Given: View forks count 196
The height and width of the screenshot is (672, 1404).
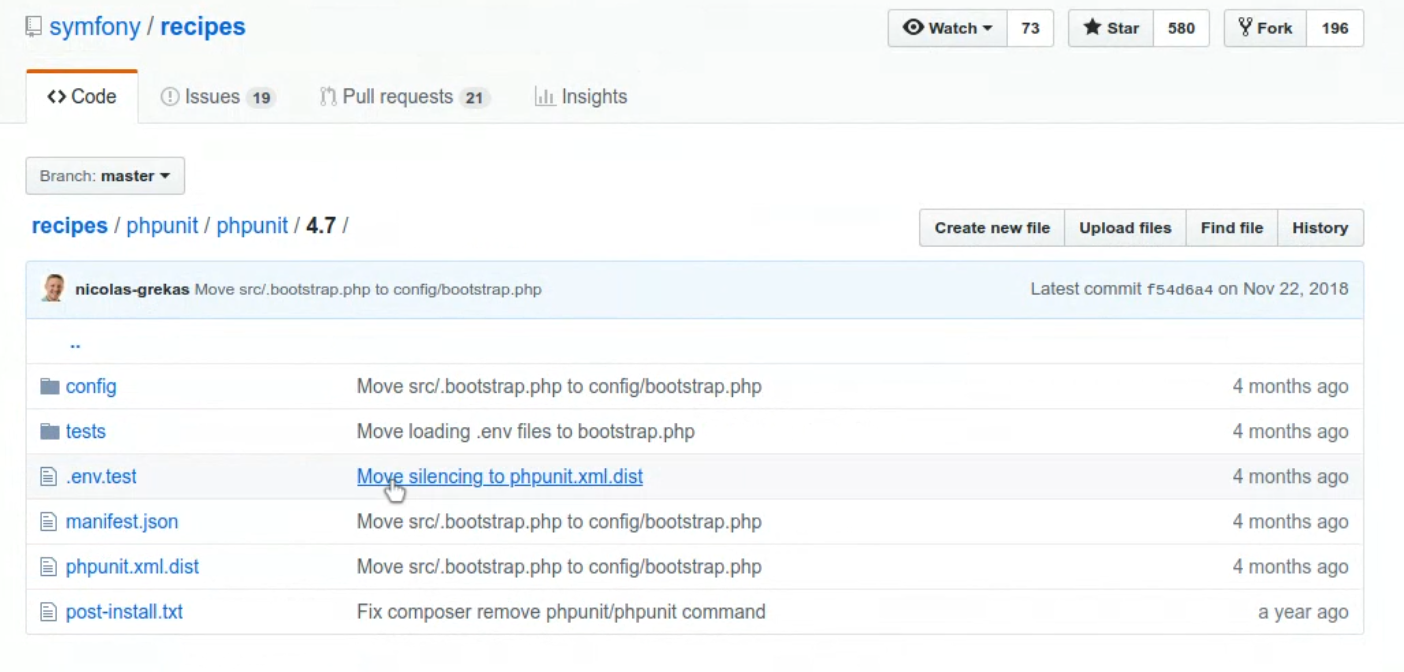Looking at the screenshot, I should 1335,28.
